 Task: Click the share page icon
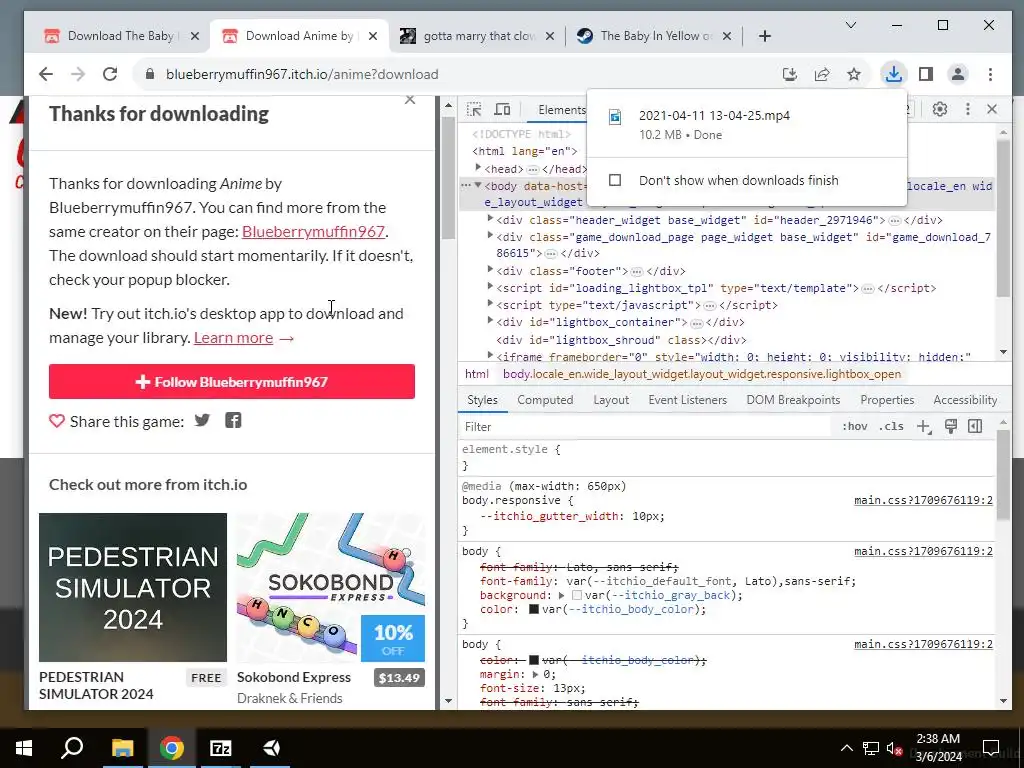tap(822, 74)
